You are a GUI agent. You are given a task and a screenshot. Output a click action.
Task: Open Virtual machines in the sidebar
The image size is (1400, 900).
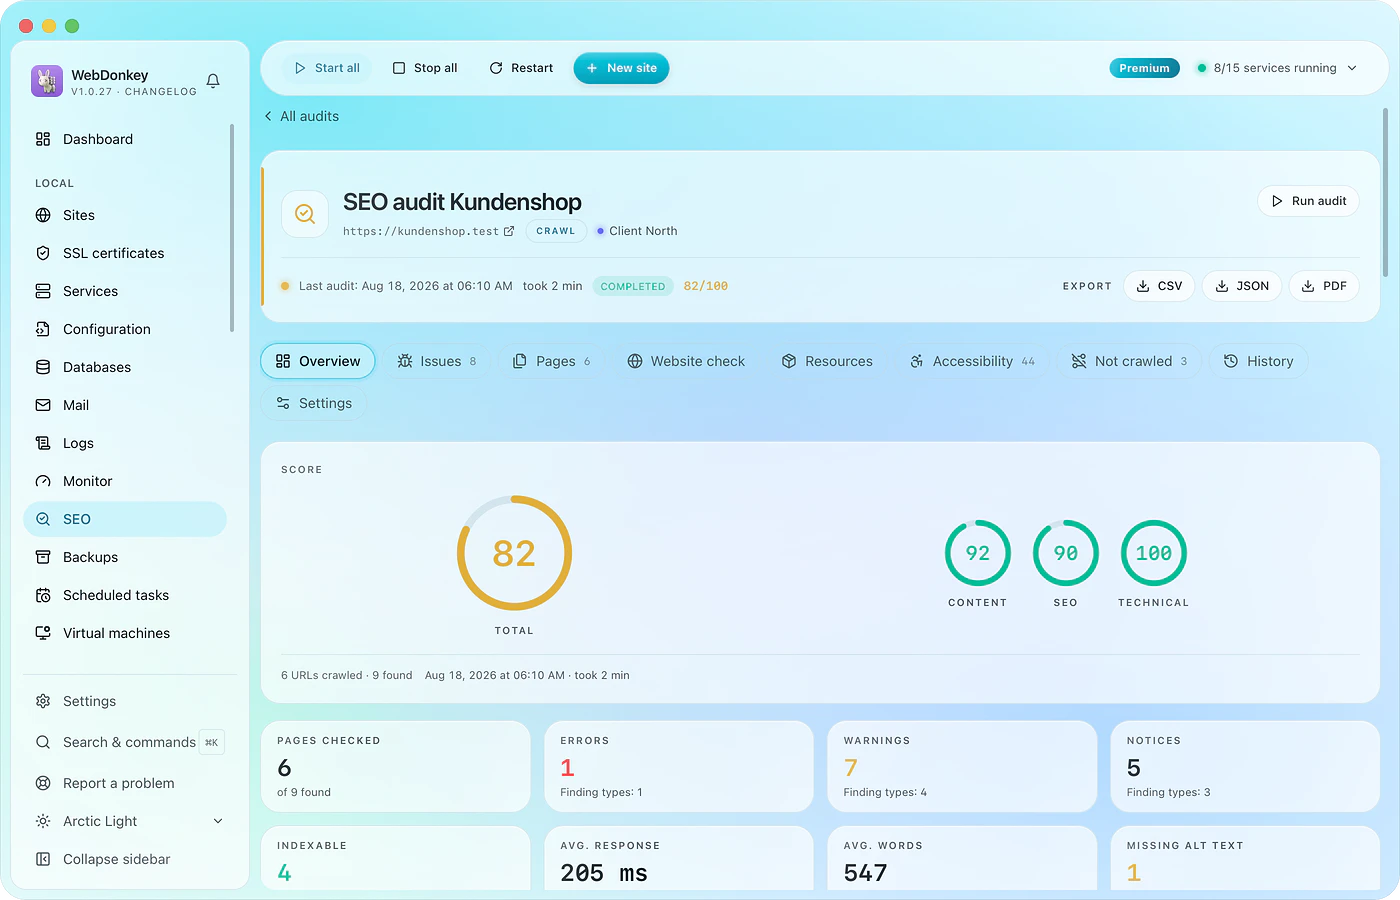point(125,633)
